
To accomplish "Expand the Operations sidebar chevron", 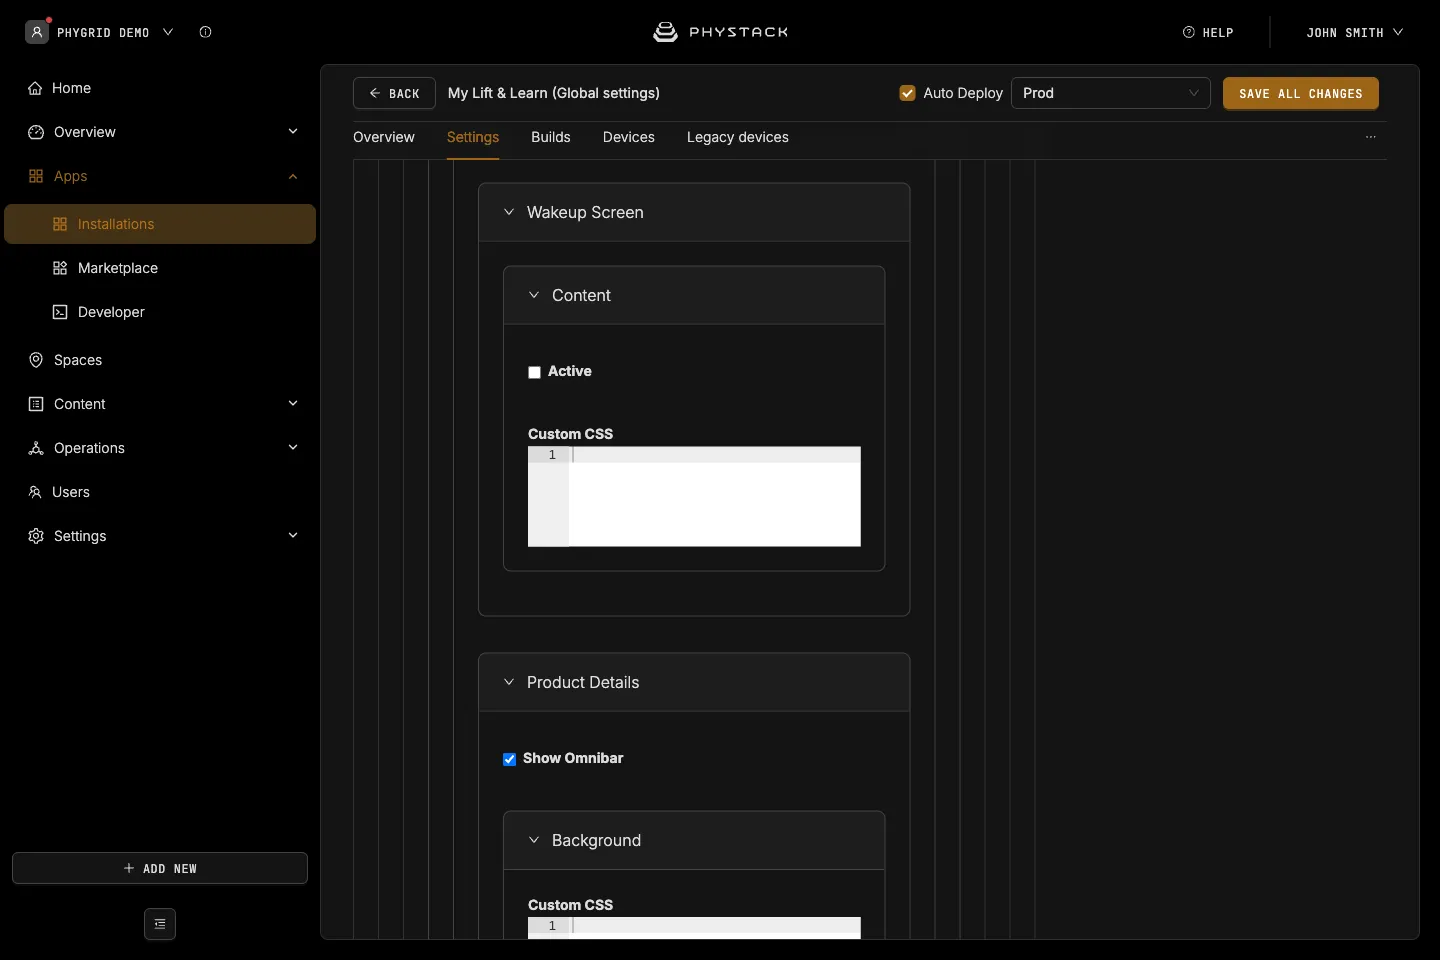I will tap(293, 448).
